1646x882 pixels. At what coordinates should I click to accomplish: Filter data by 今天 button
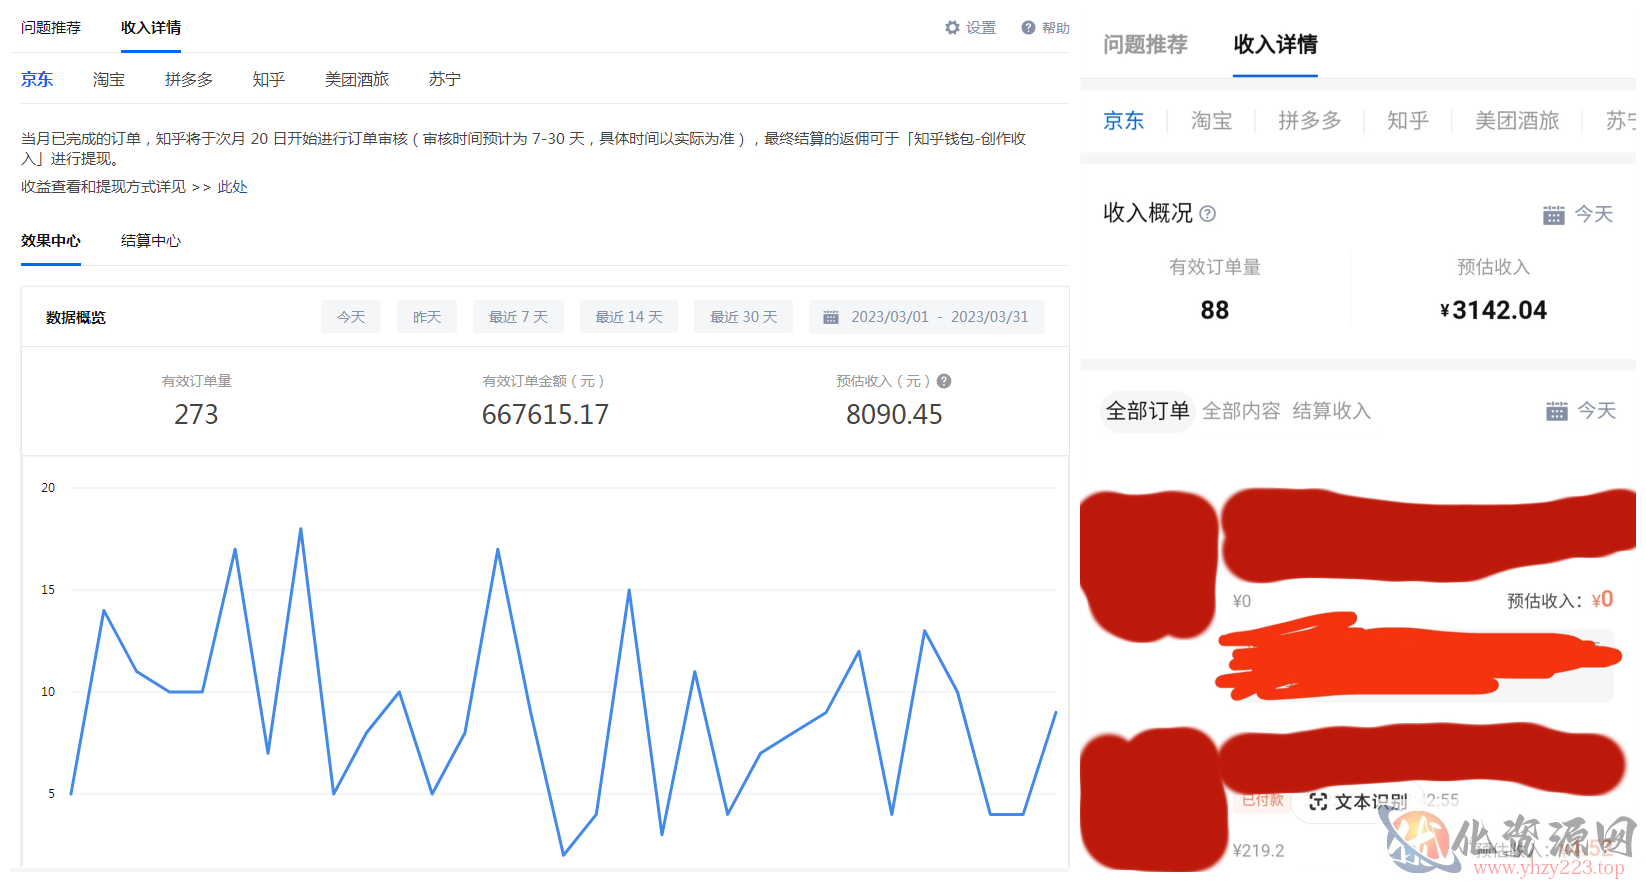pos(351,317)
